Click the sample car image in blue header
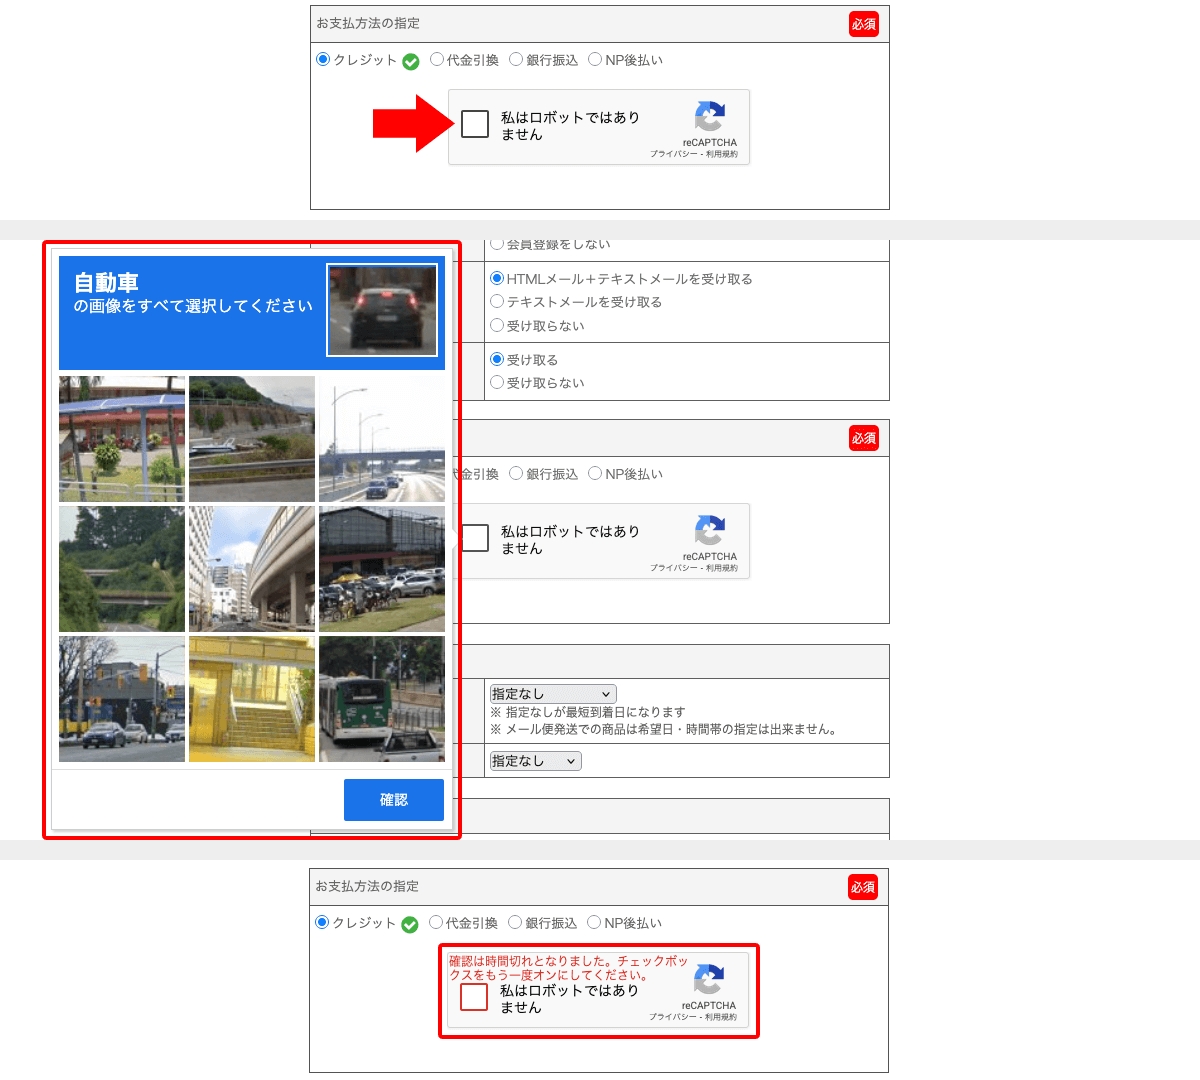 pos(382,310)
